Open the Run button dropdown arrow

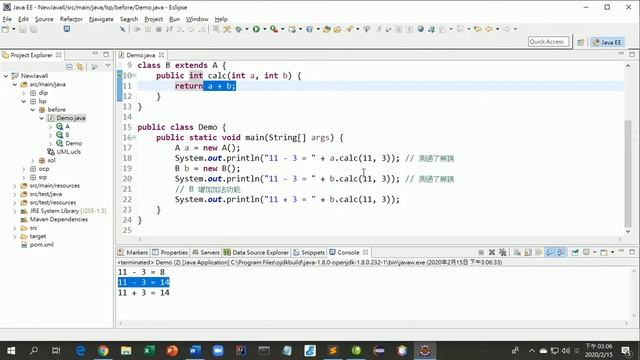264,29
